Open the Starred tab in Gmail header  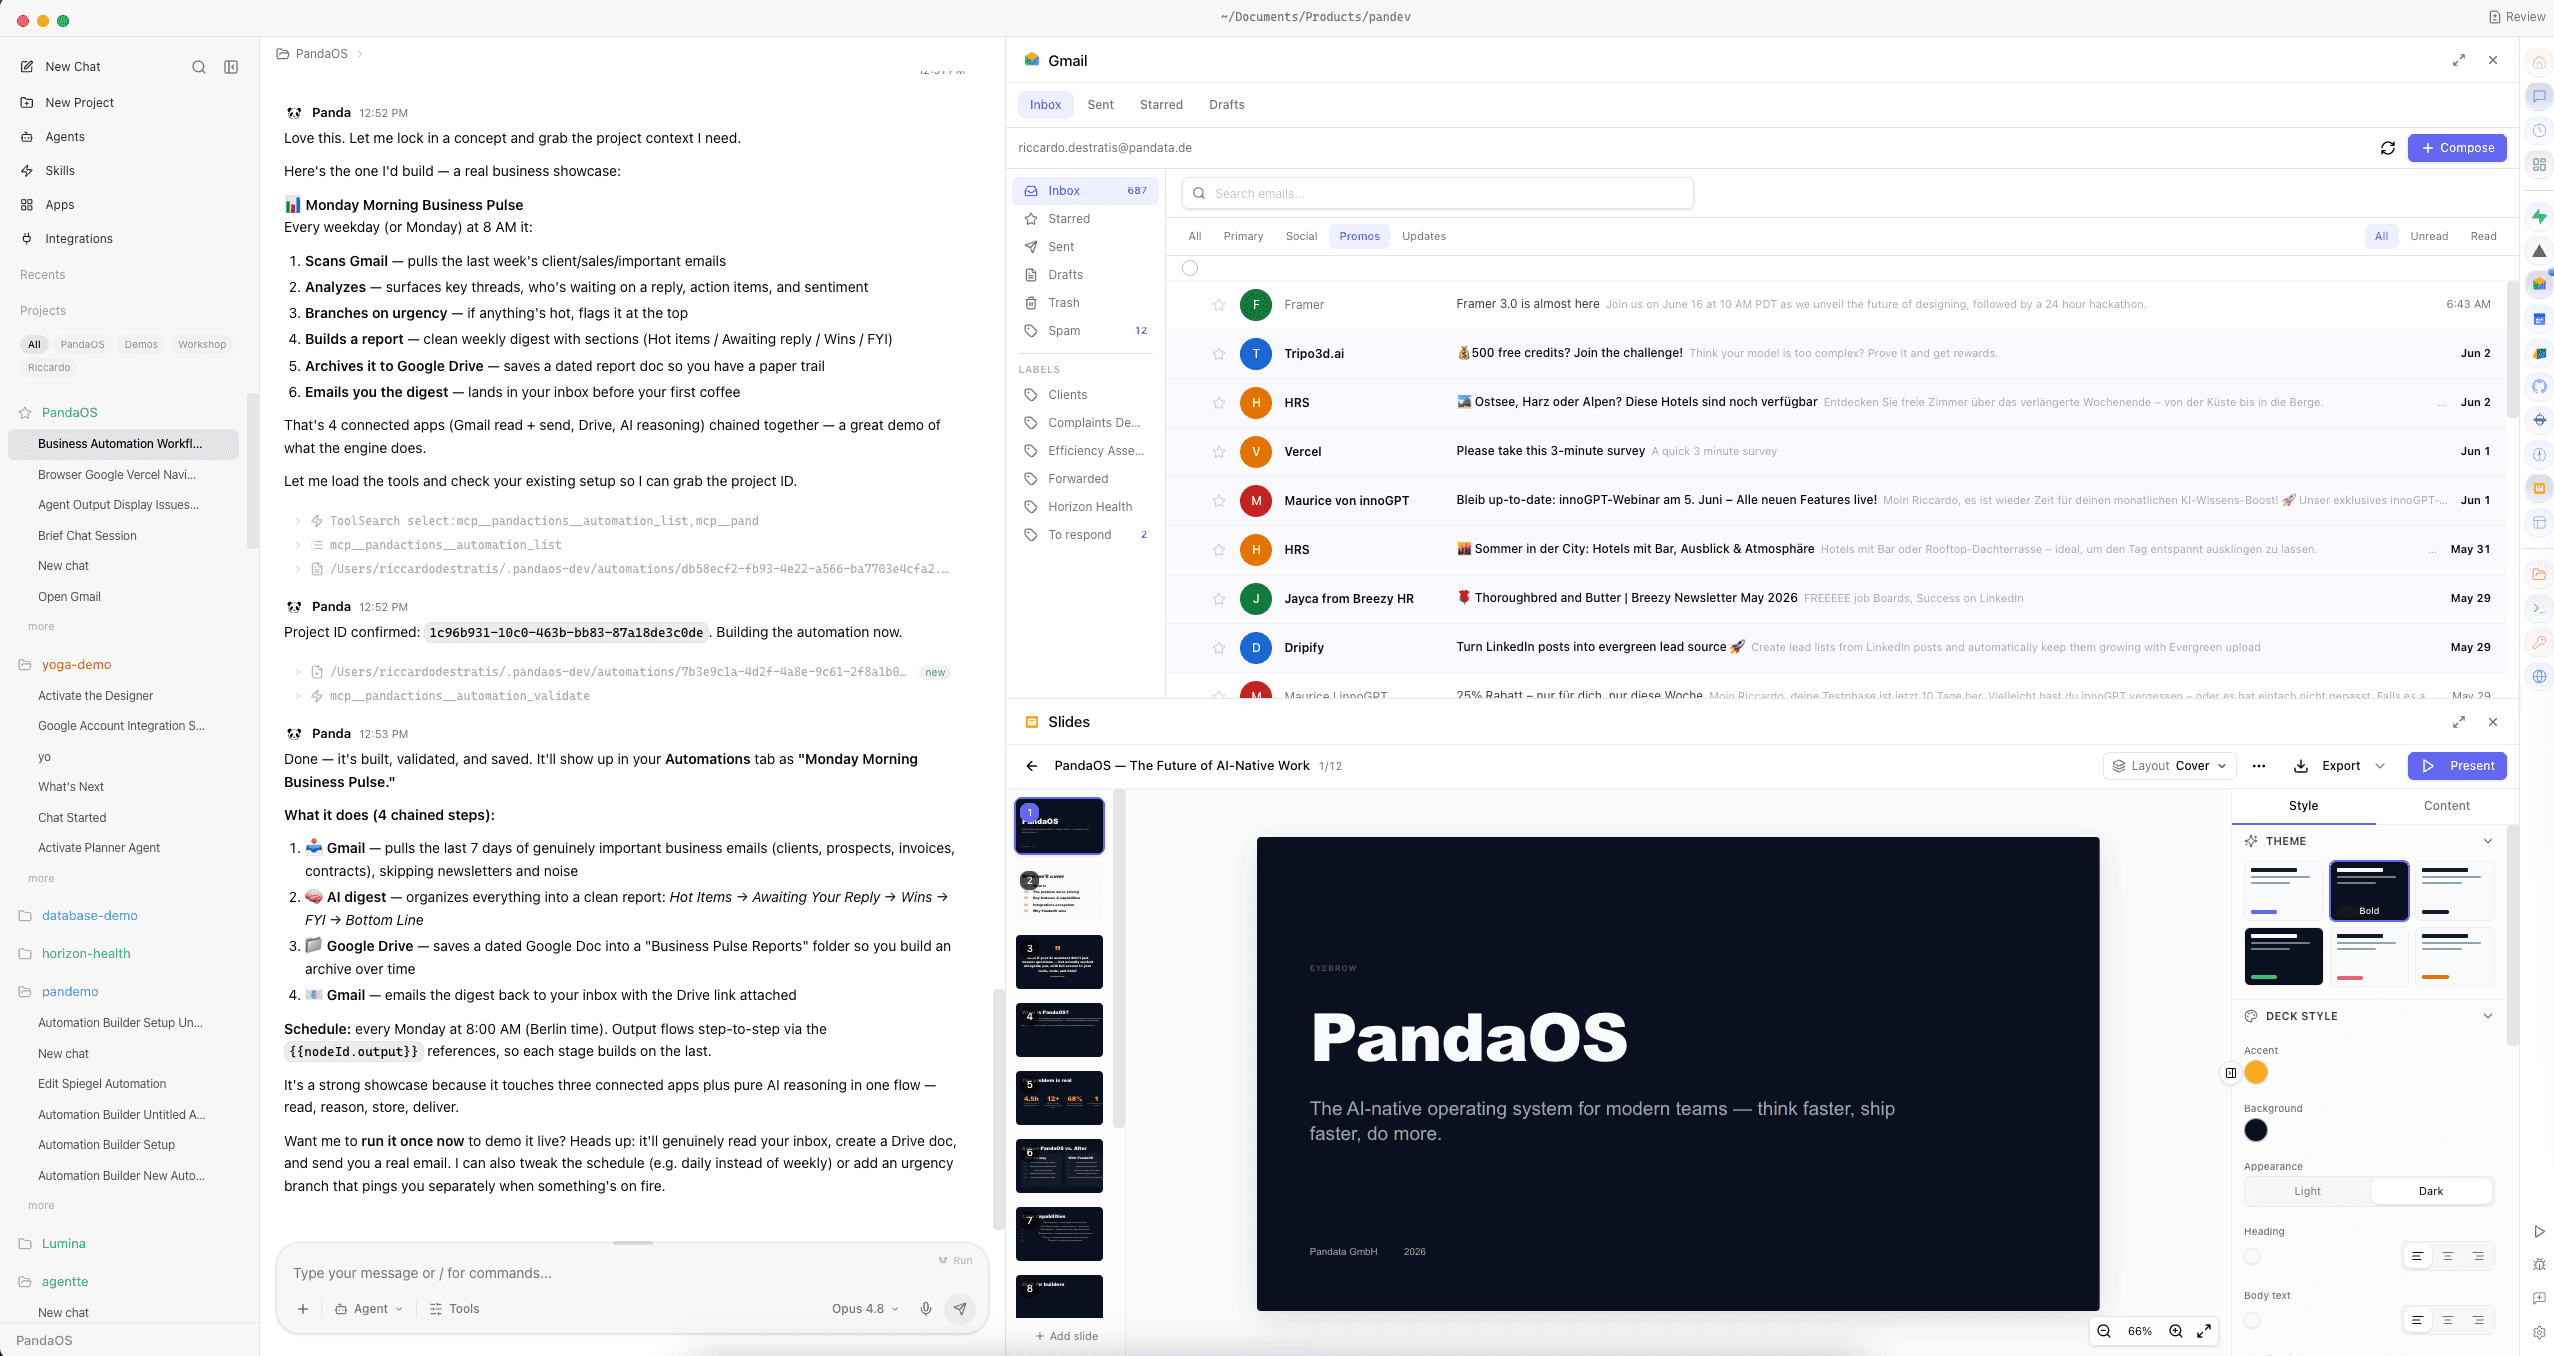tap(1161, 105)
